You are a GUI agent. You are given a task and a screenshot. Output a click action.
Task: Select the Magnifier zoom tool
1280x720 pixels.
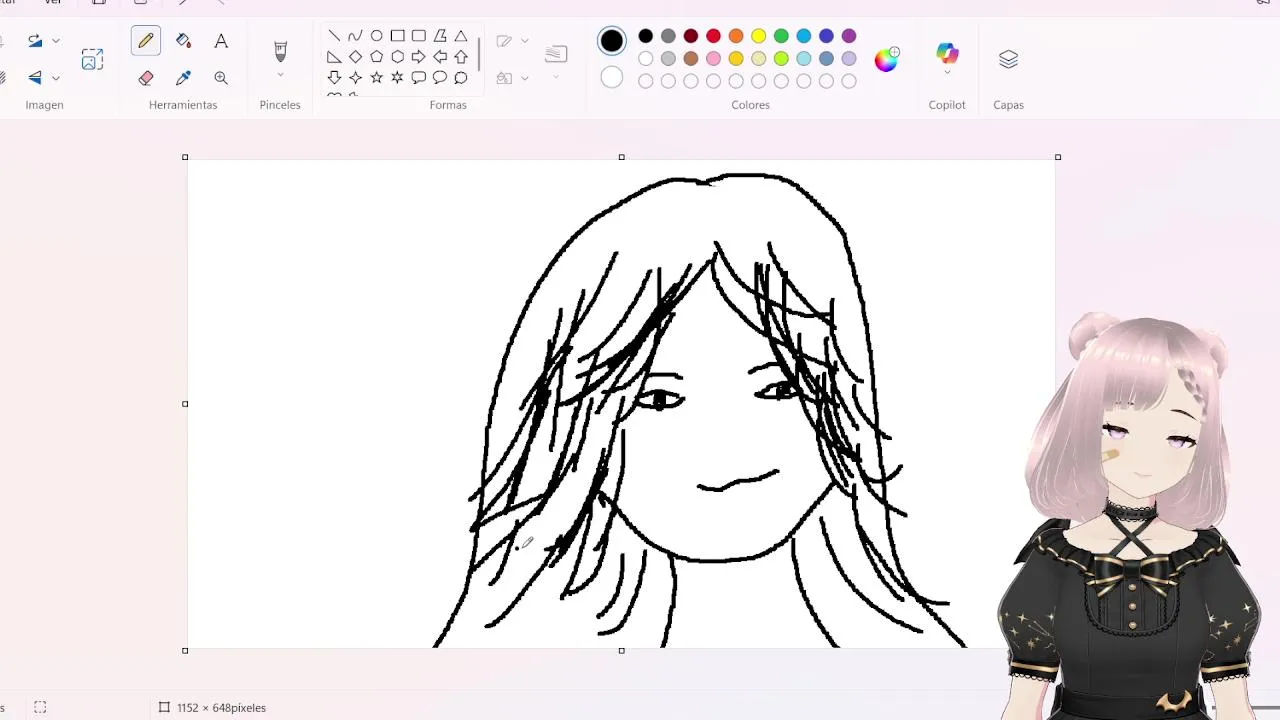221,78
